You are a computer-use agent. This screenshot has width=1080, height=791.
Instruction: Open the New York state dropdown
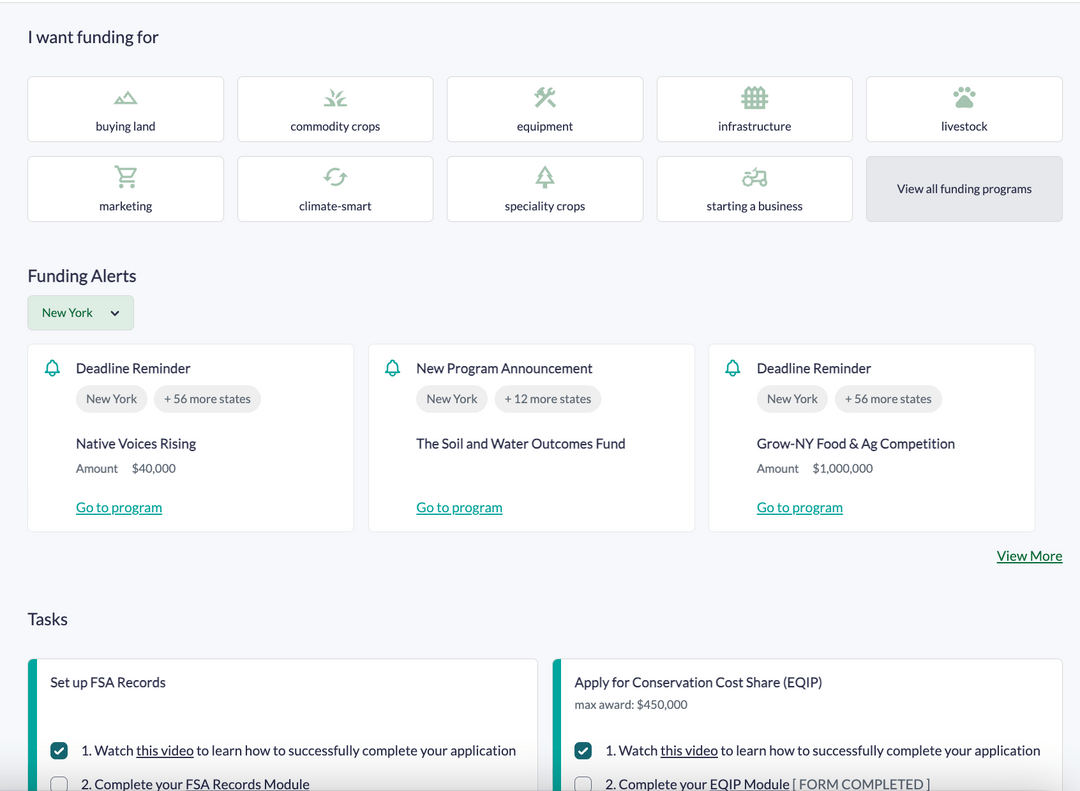click(x=80, y=312)
